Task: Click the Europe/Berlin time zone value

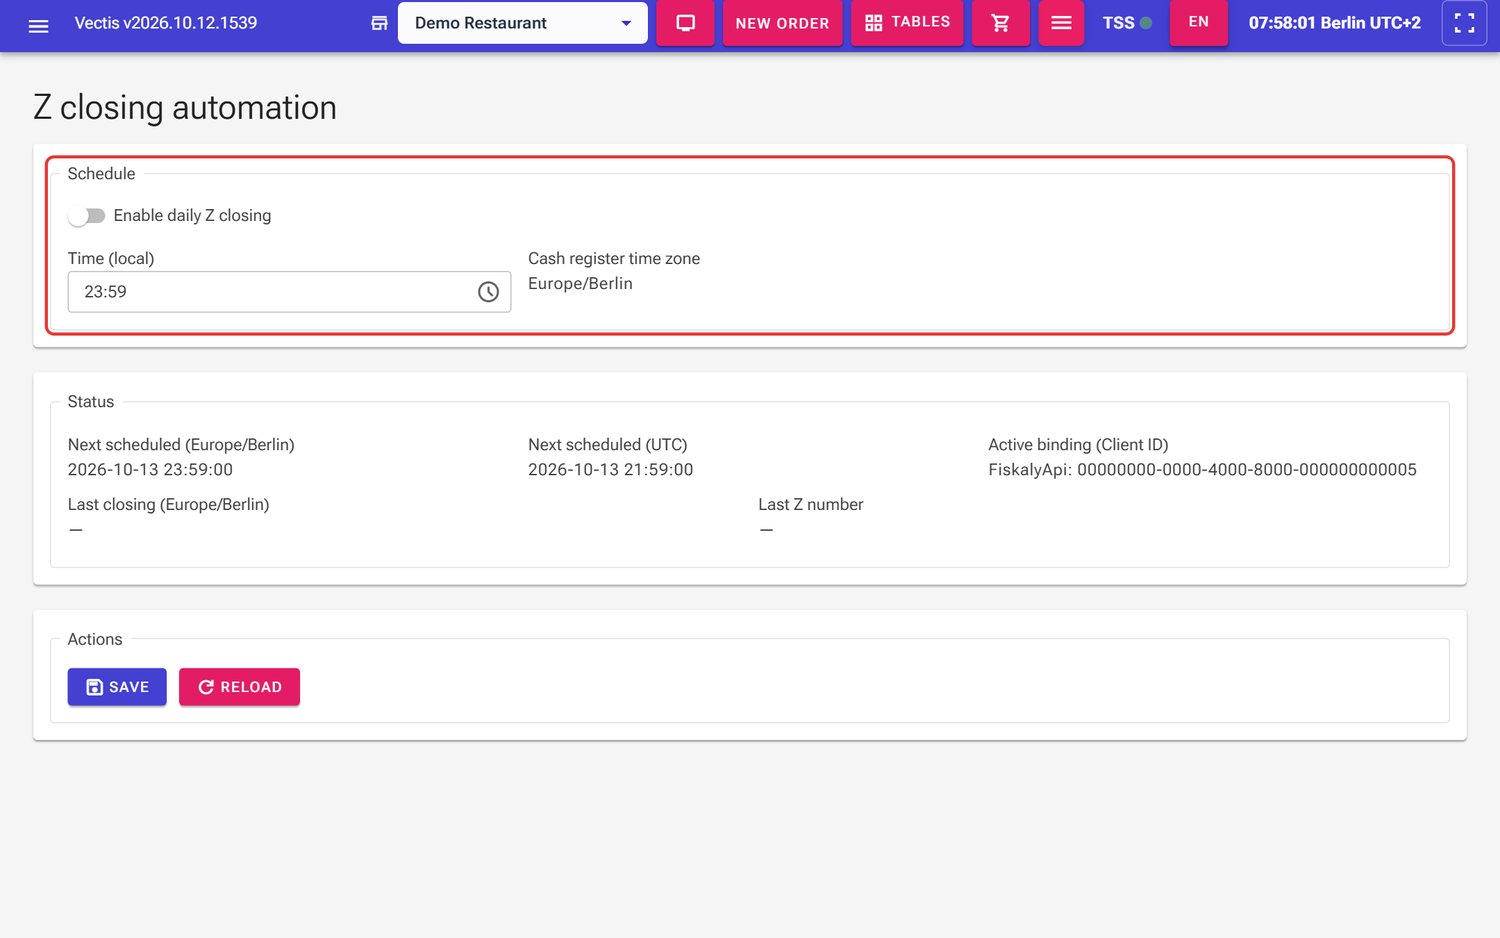Action: [580, 284]
